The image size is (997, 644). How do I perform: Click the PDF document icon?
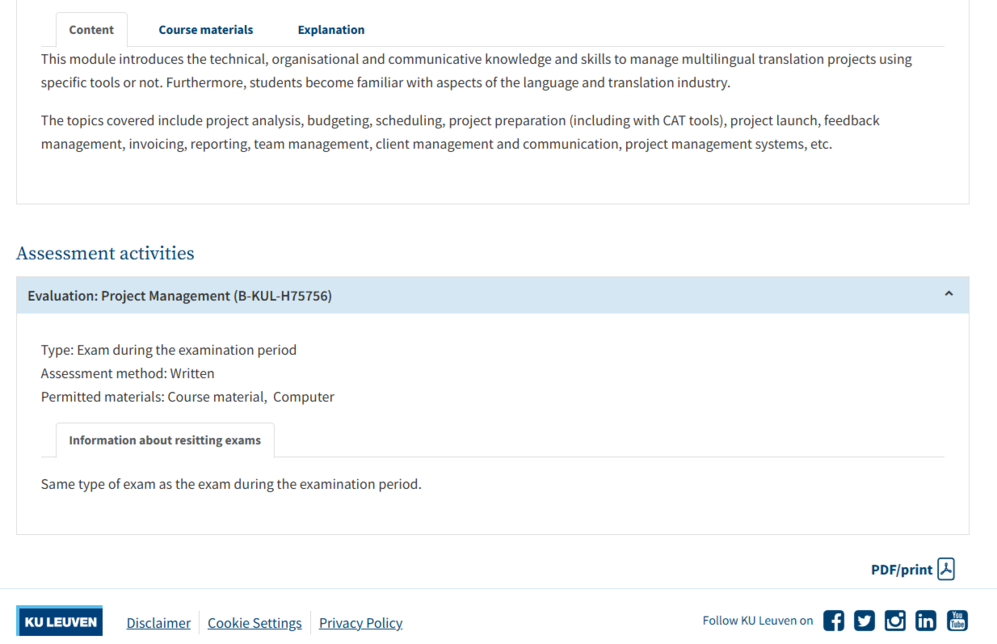pos(946,569)
